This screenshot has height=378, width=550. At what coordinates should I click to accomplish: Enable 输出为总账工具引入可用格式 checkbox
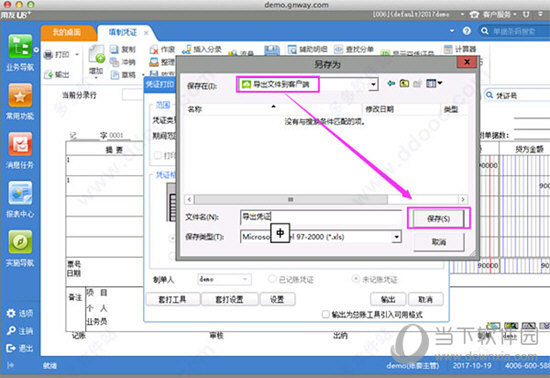click(326, 314)
